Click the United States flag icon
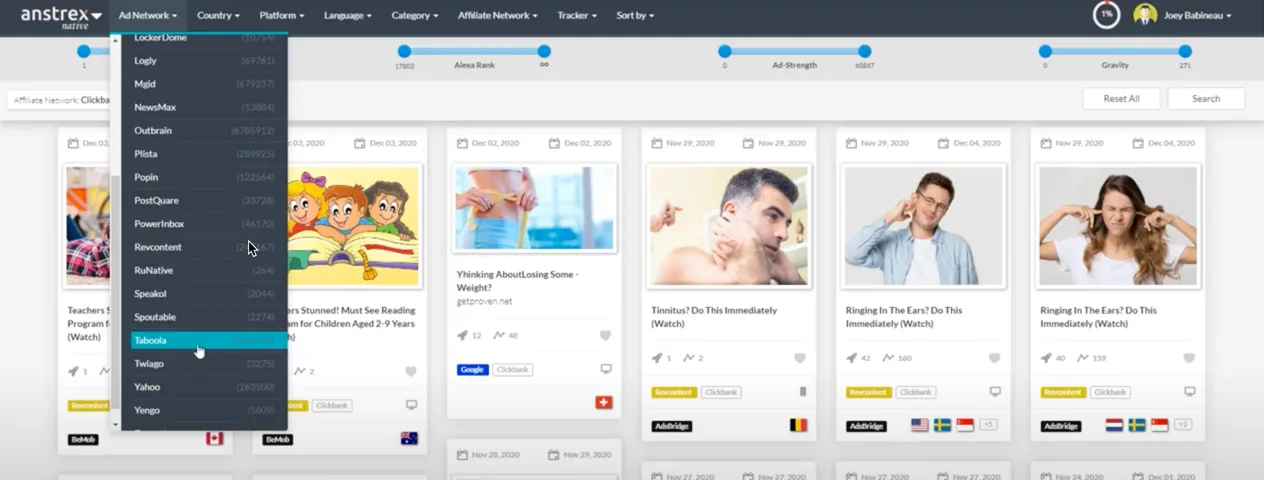 click(920, 425)
